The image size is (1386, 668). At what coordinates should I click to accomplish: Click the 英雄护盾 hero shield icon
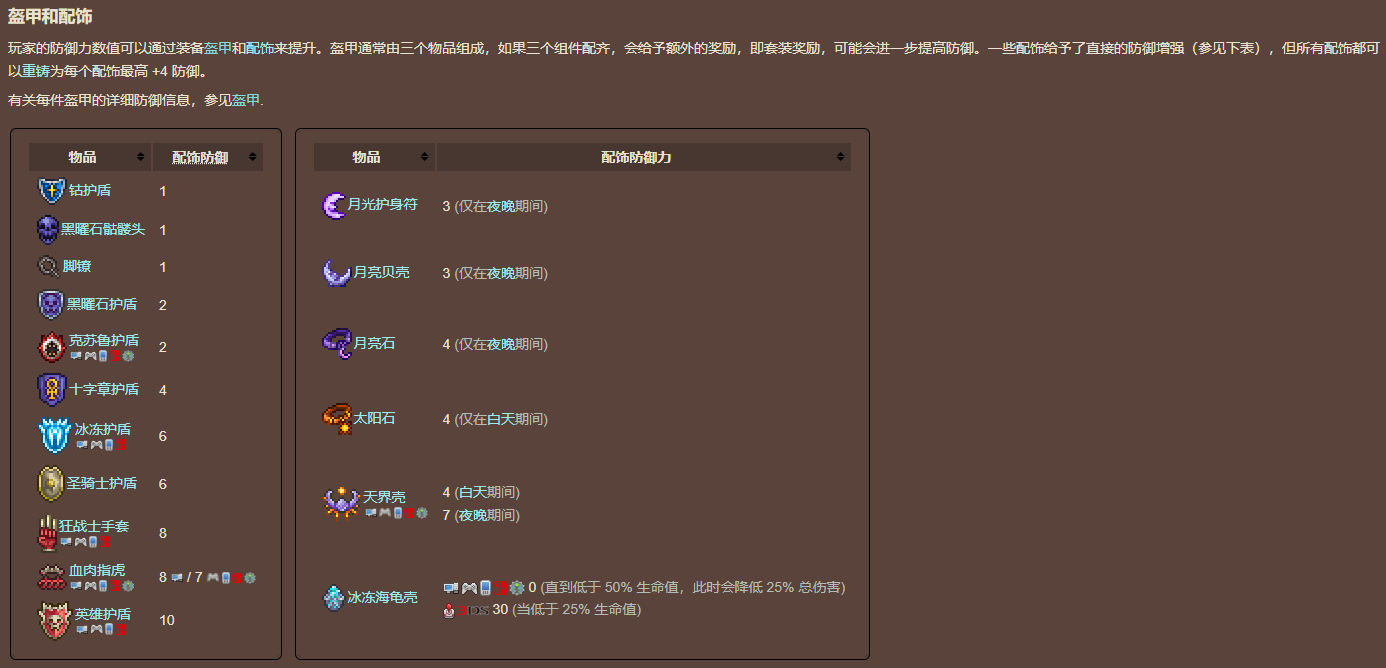55,620
